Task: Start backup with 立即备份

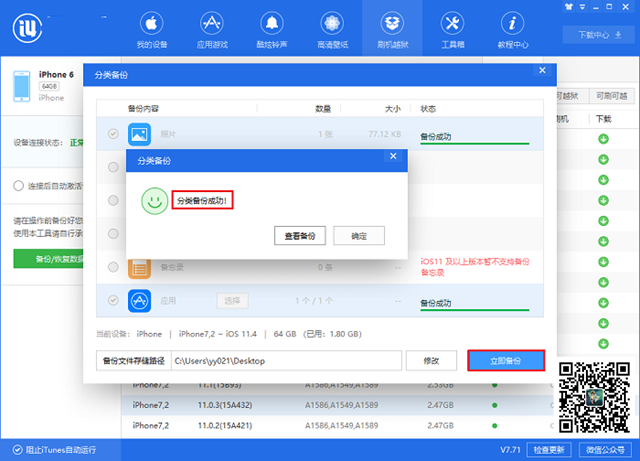Action: pyautogui.click(x=506, y=361)
